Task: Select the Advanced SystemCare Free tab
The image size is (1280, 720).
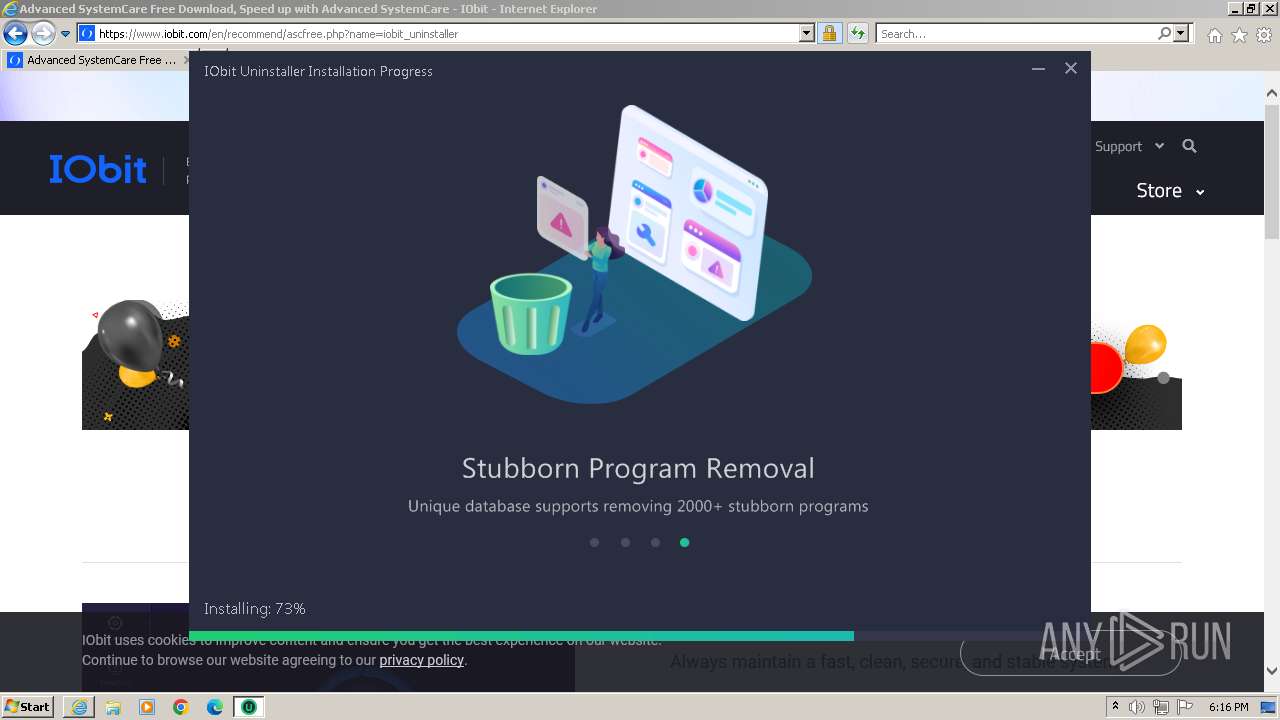Action: point(98,60)
